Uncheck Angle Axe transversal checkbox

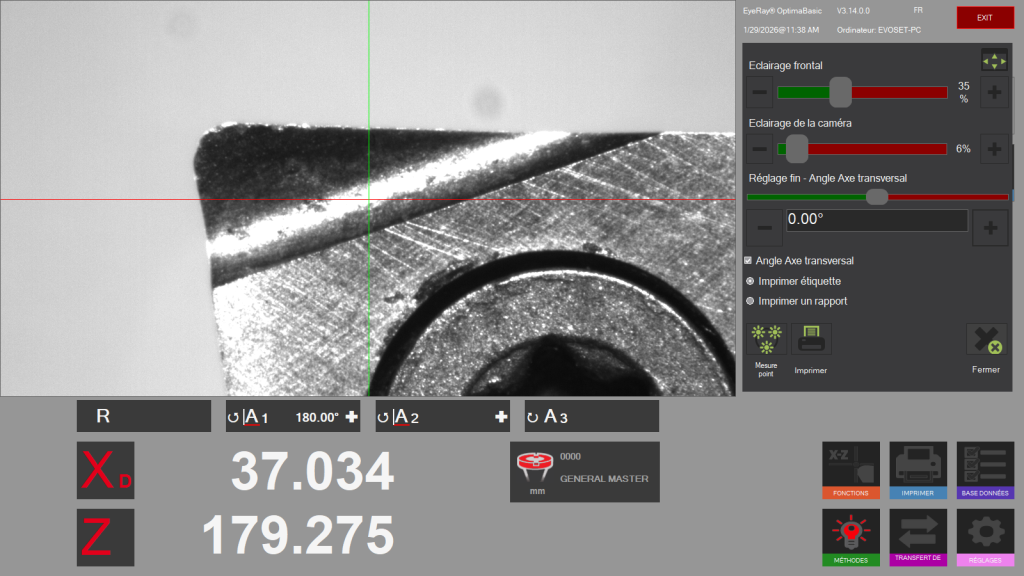pos(749,260)
